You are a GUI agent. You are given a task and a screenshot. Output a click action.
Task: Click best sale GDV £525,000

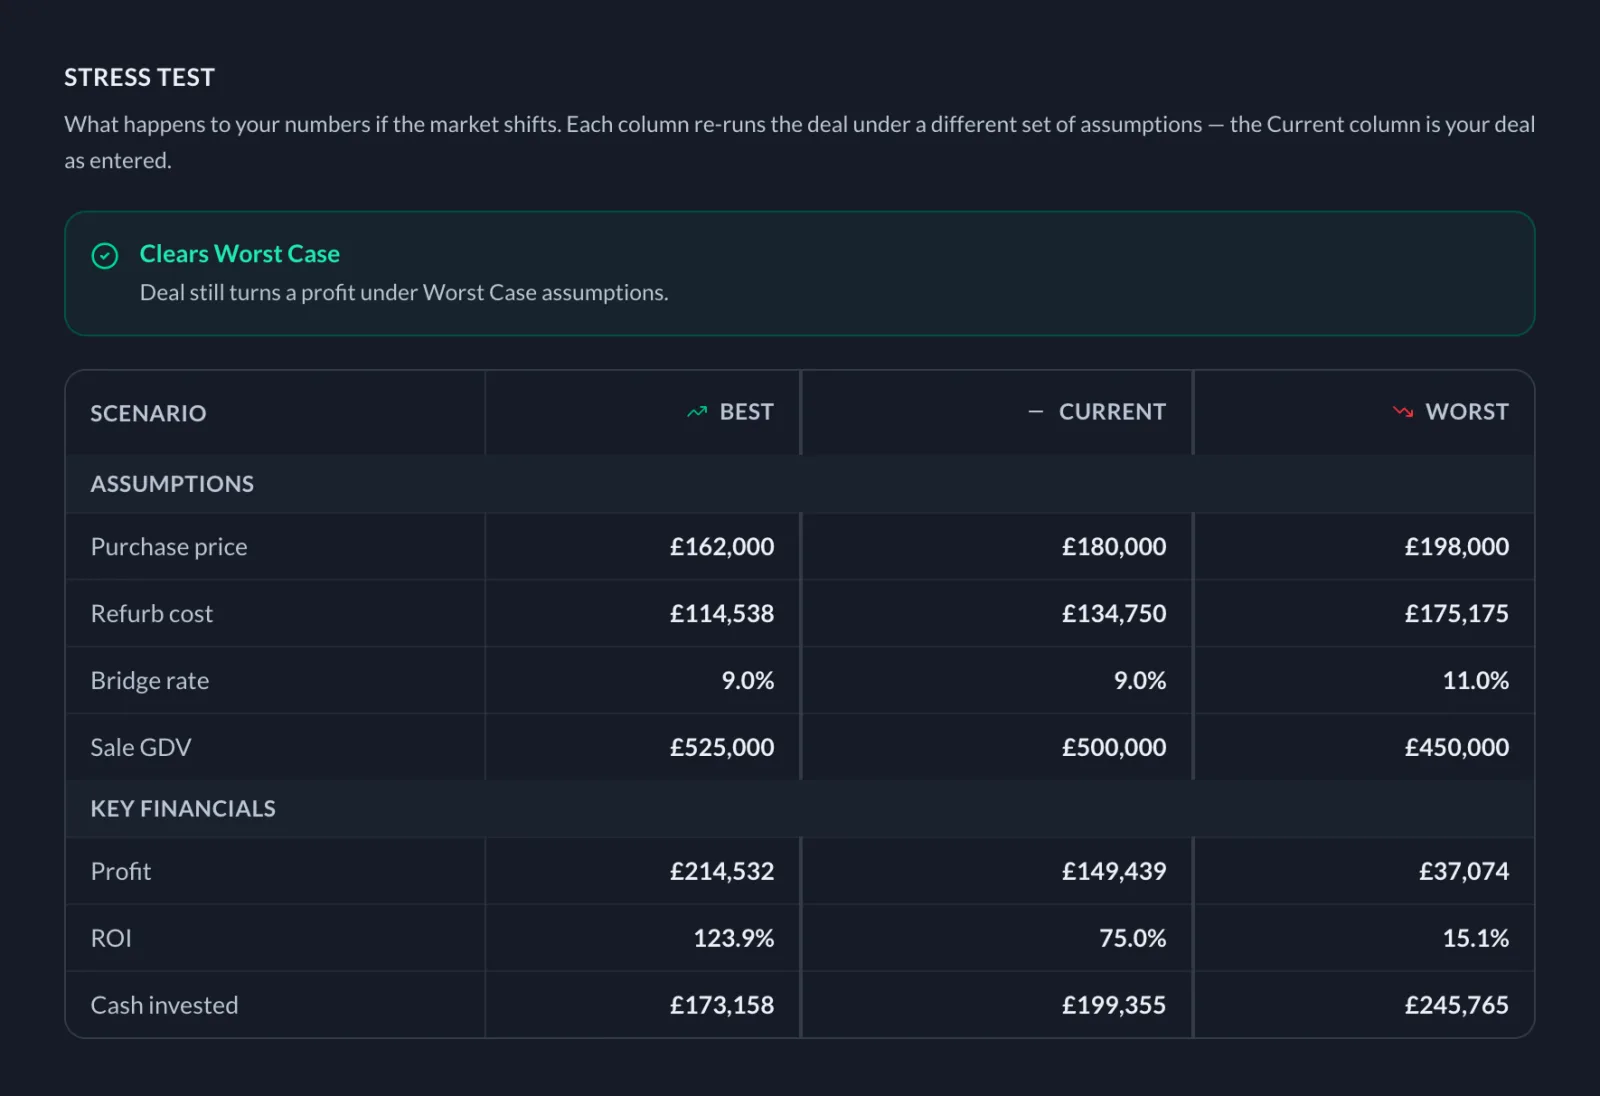(x=722, y=748)
